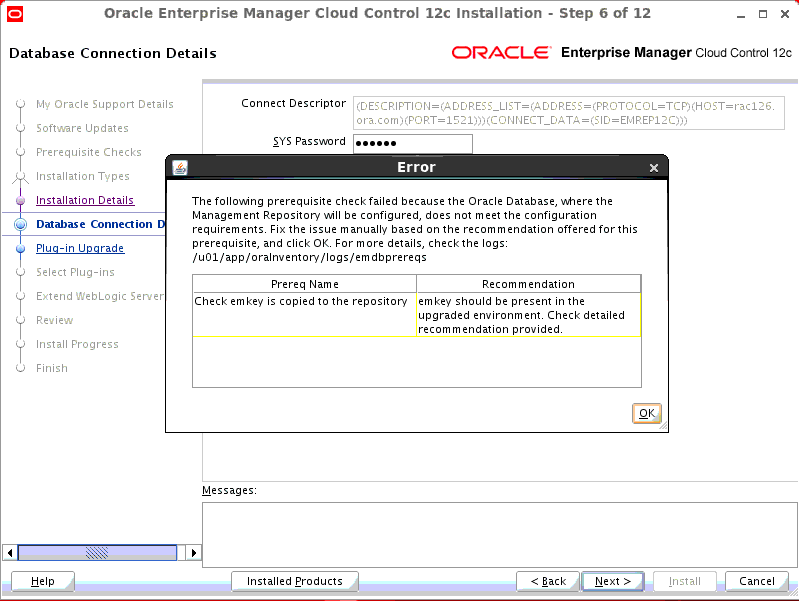
Task: Click the Install Progress step
Action: [x=77, y=344]
